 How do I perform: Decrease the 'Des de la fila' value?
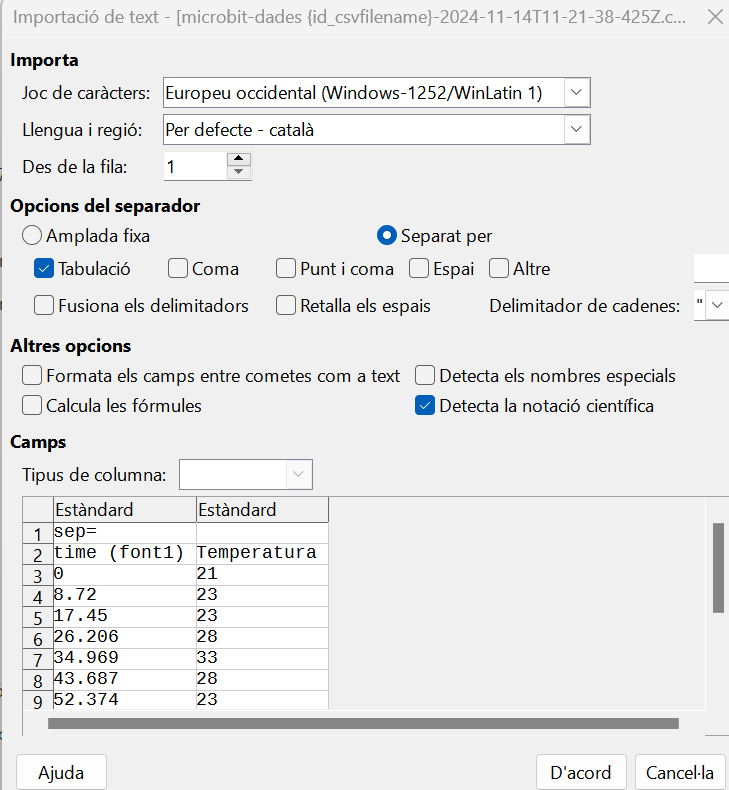[x=238, y=172]
